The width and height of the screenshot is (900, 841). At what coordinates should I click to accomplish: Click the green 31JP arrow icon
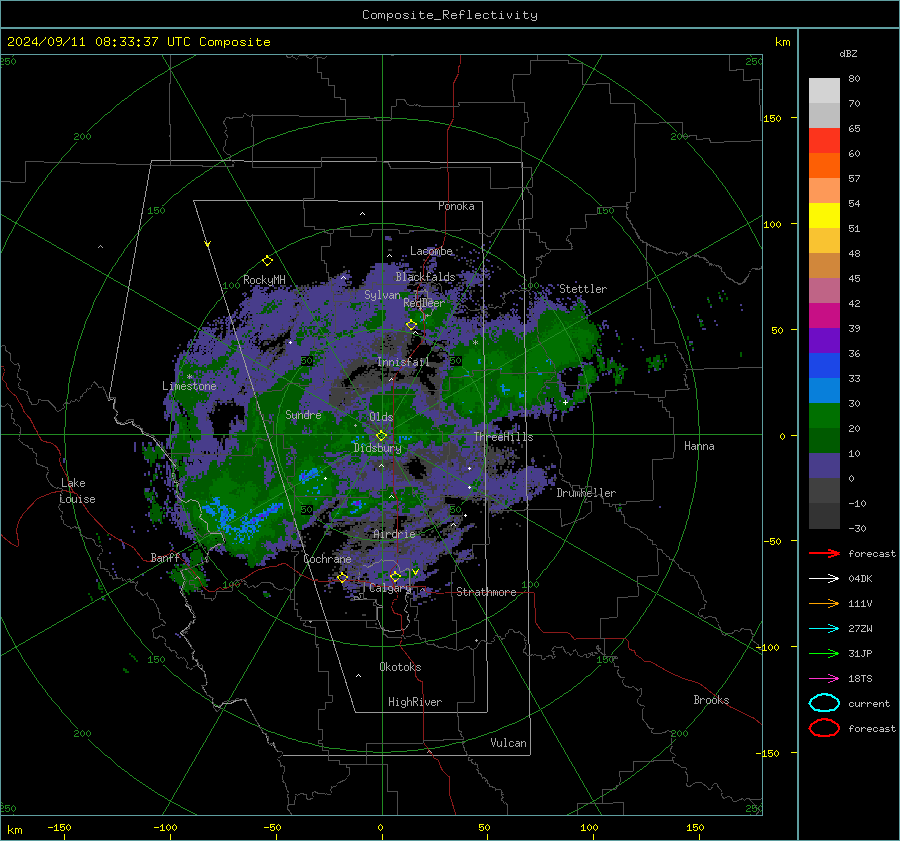pos(824,653)
